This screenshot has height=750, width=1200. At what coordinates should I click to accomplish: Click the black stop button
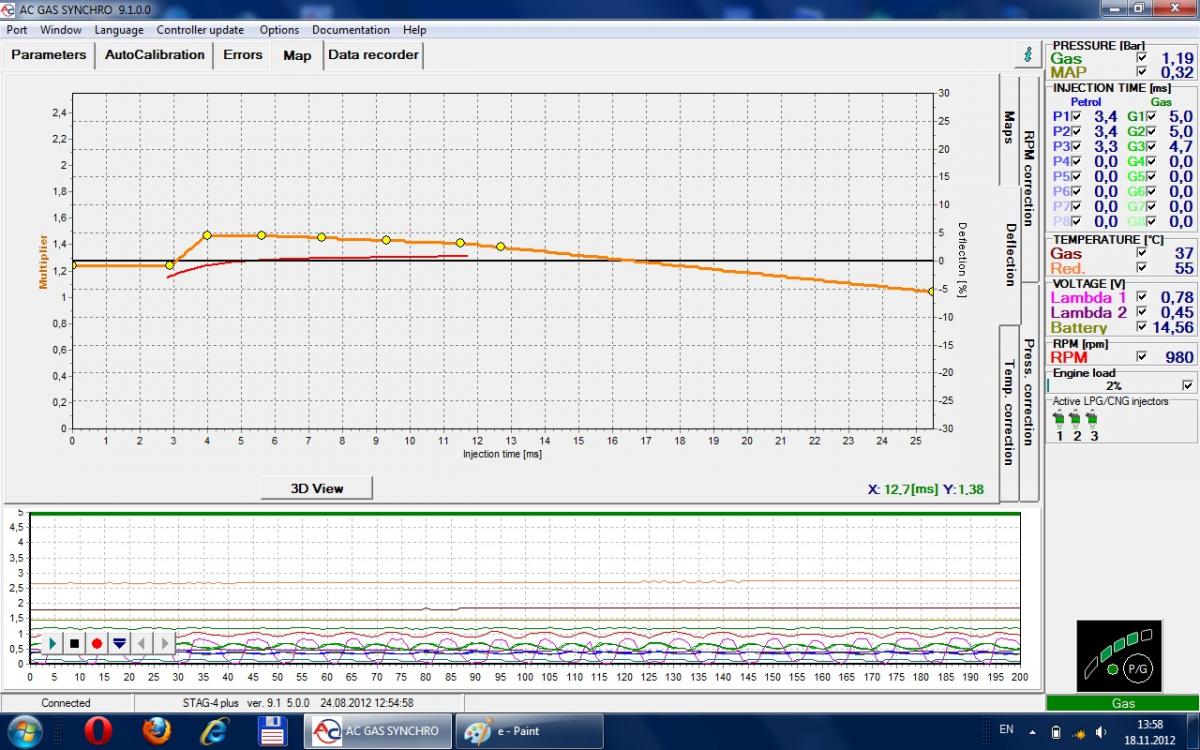[x=74, y=643]
